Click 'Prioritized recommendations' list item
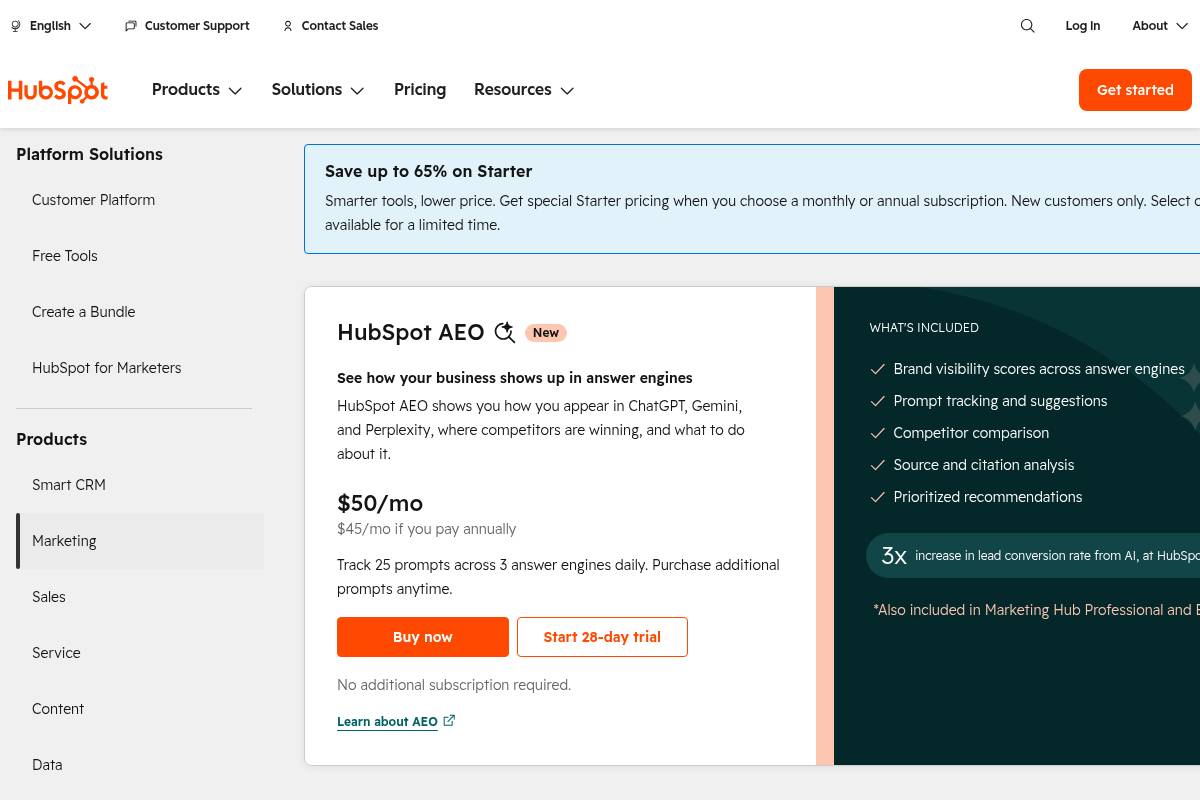Viewport: 1200px width, 800px height. [988, 497]
